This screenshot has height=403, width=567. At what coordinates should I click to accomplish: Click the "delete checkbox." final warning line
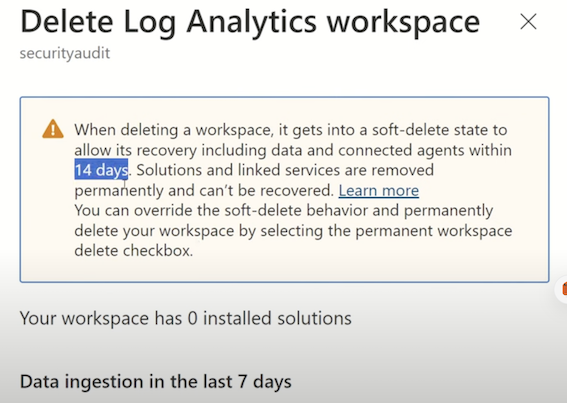134,250
